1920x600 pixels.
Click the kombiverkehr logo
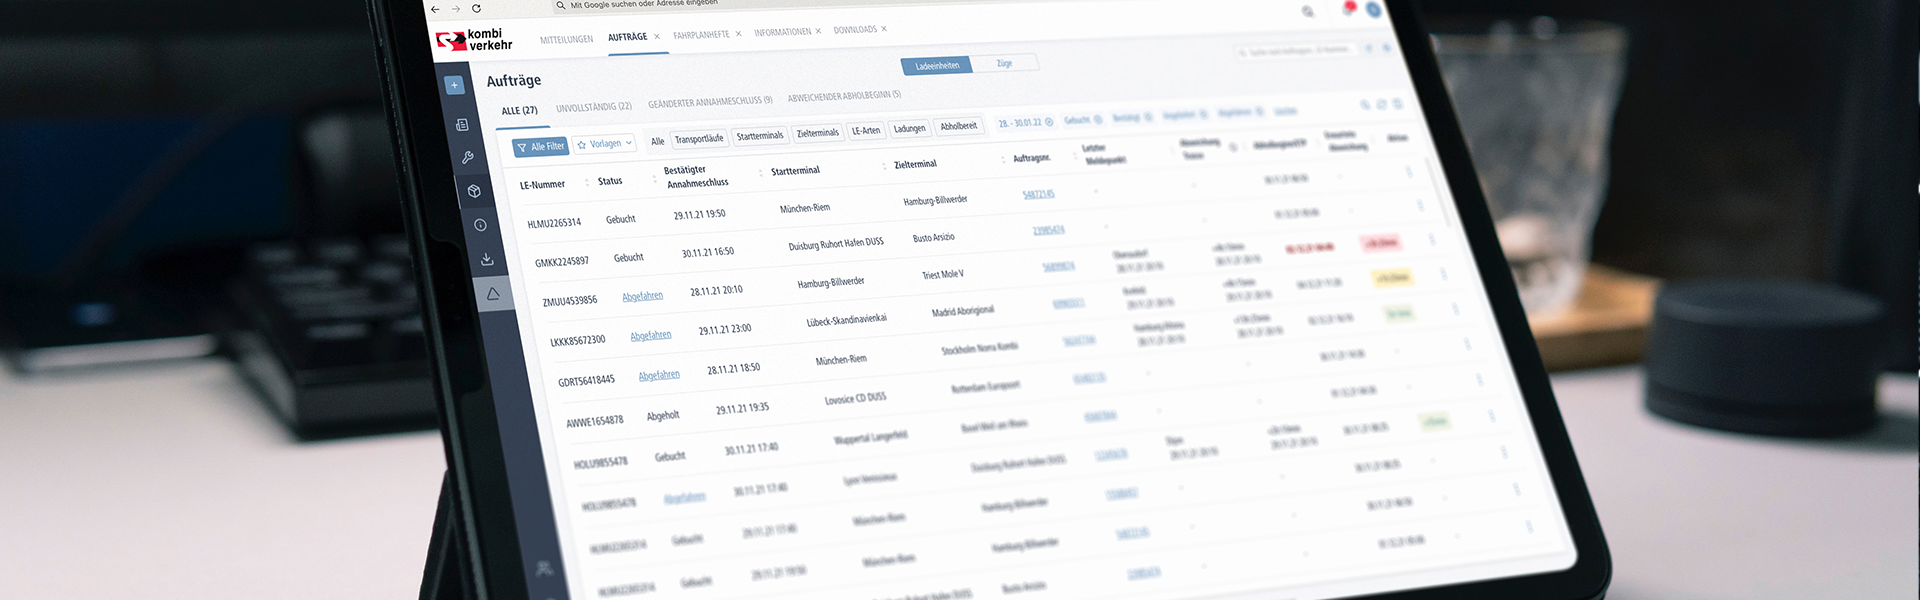pos(474,40)
